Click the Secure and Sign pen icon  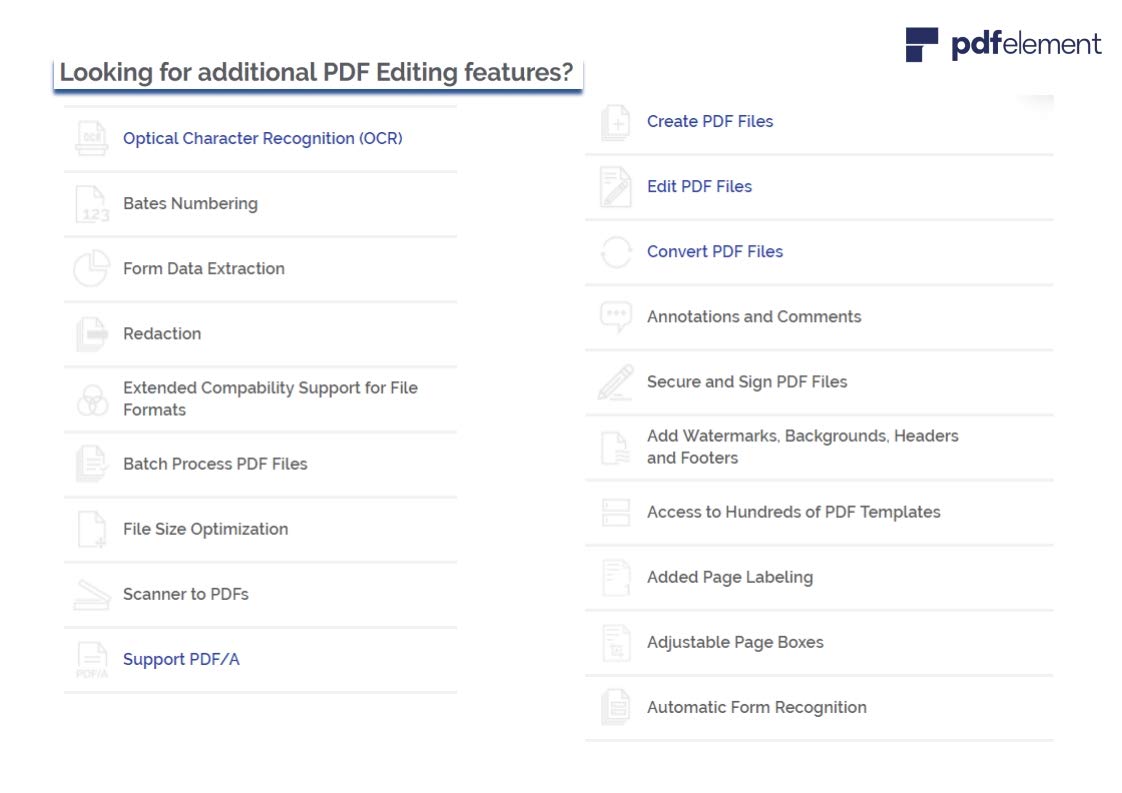coord(616,382)
